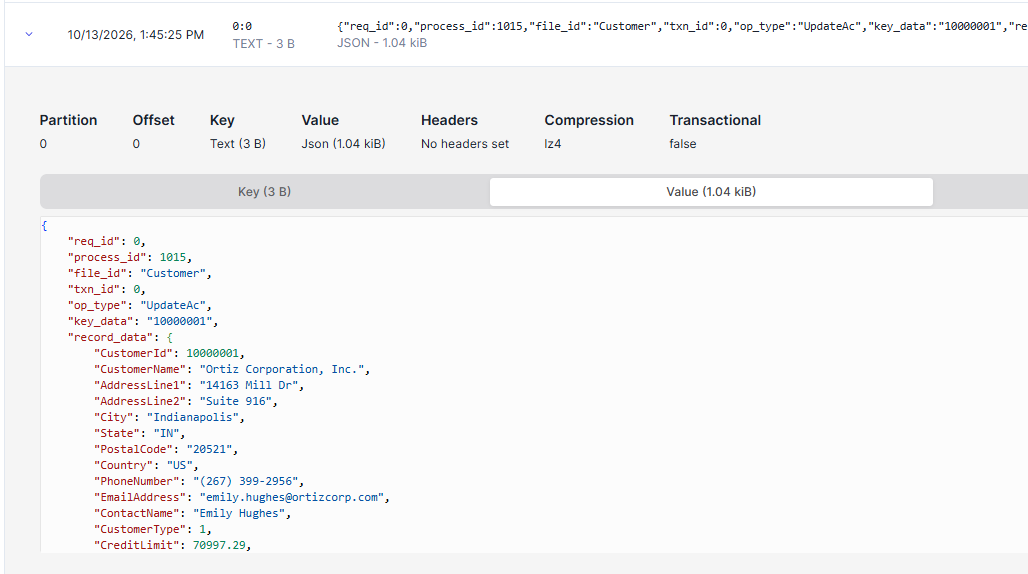Click the CustomerType 1 line
This screenshot has height=574, width=1028.
click(152, 529)
